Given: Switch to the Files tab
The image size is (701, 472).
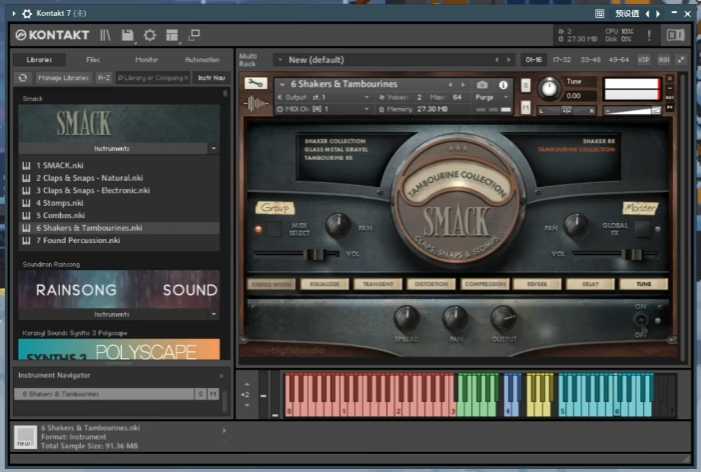Looking at the screenshot, I should 93,60.
